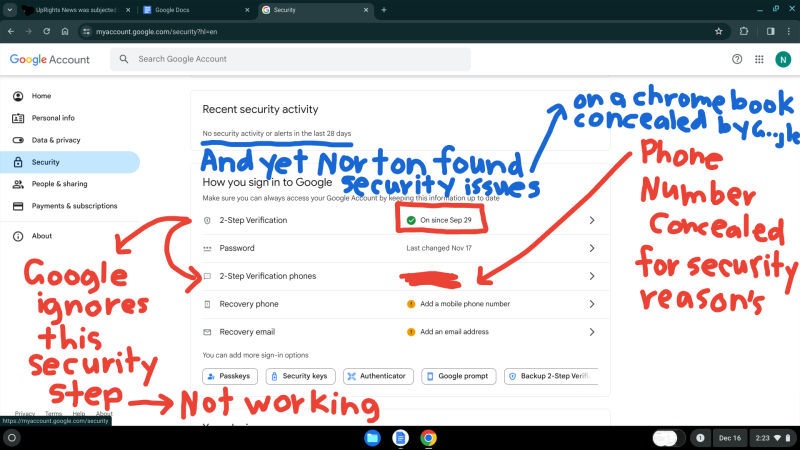Click the browser back arrow
This screenshot has width=800, height=450.
(x=11, y=32)
